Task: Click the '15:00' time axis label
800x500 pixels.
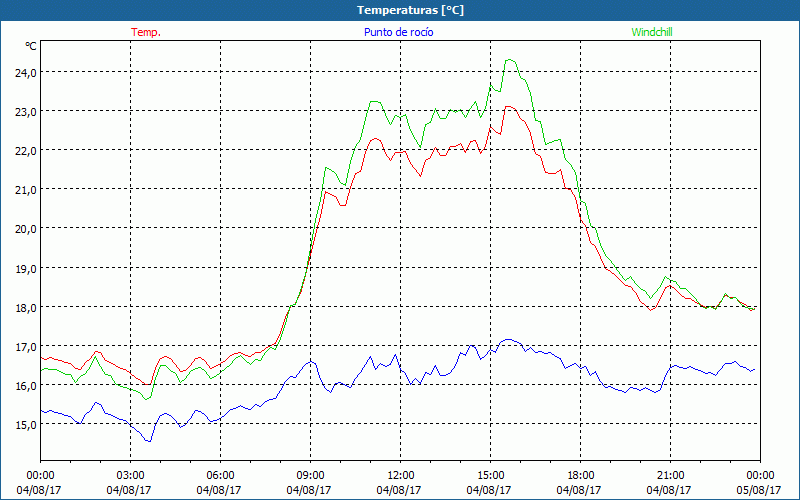Action: [490, 476]
